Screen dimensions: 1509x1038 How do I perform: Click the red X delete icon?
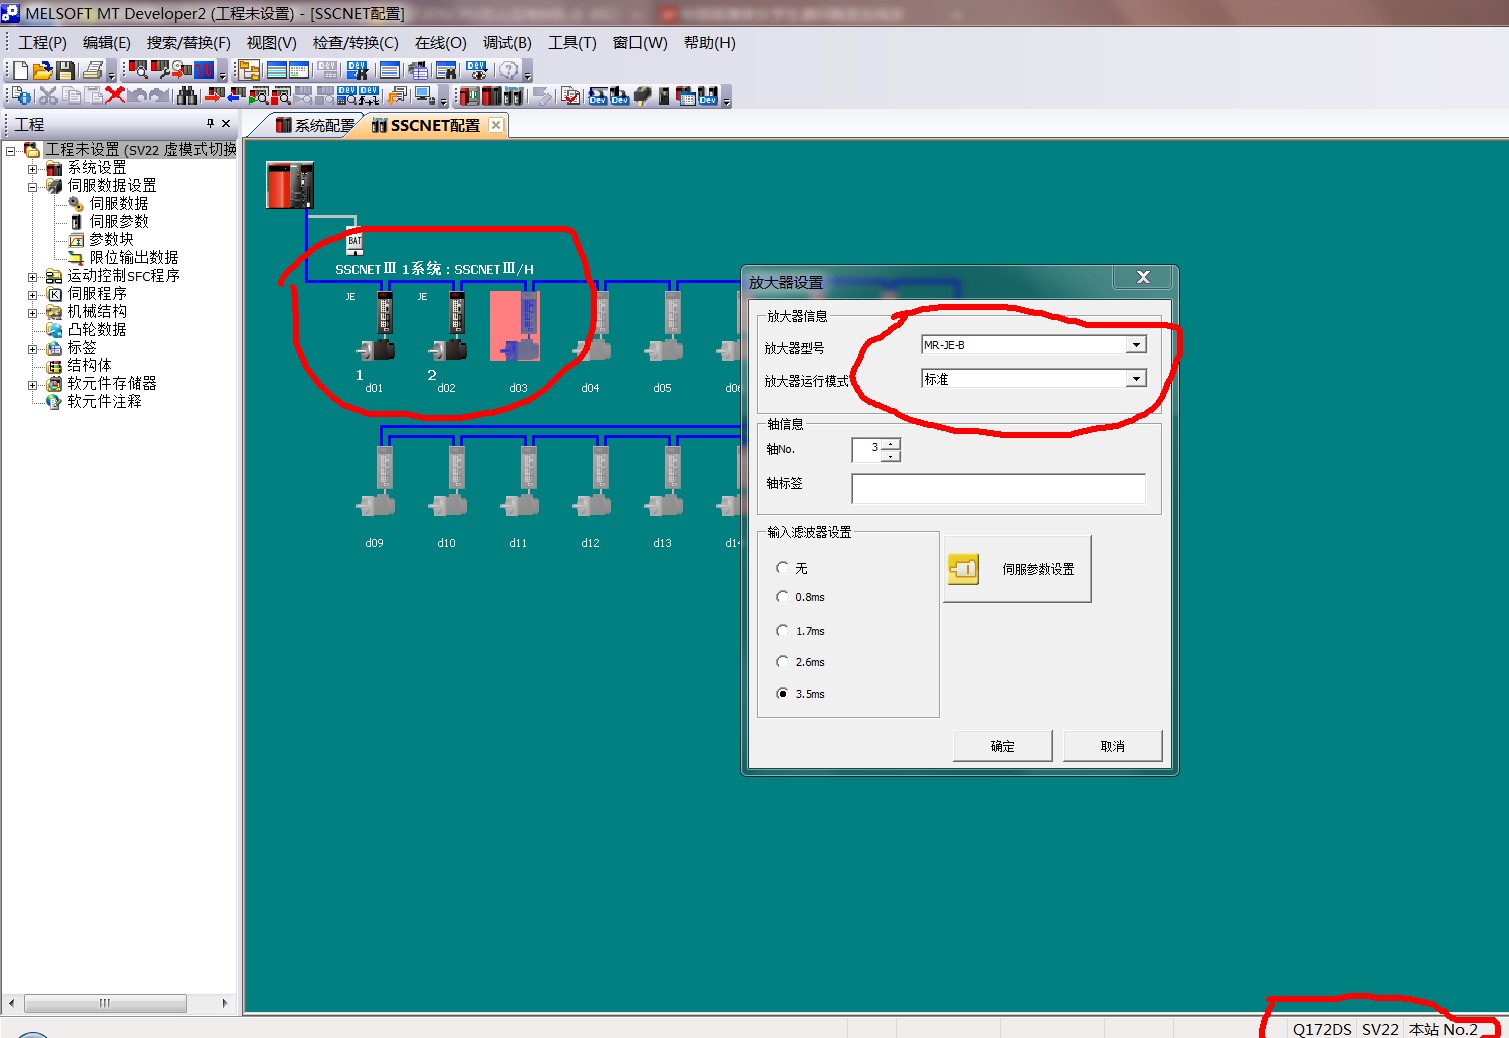click(x=115, y=95)
